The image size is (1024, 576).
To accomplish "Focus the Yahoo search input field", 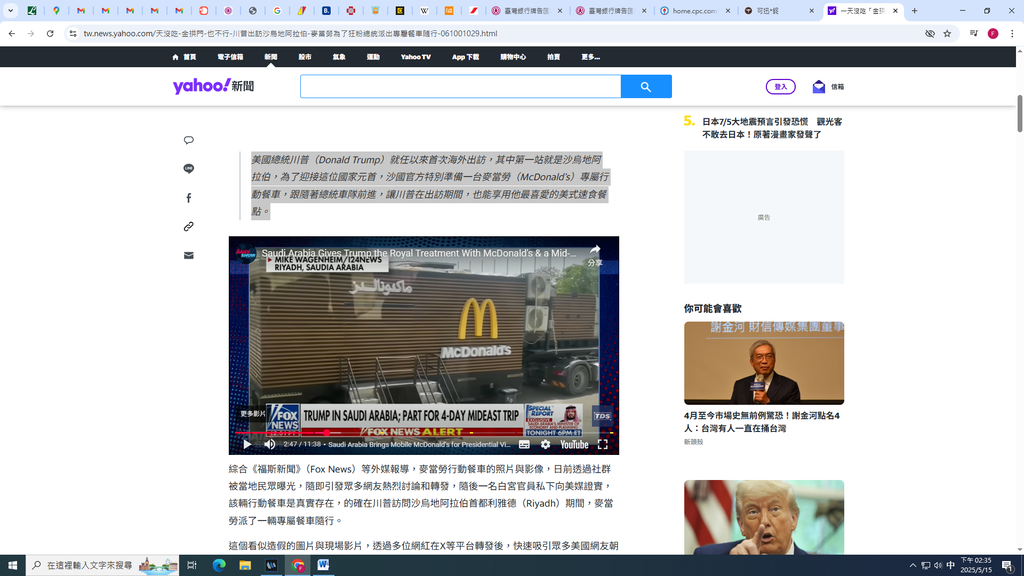I will pos(460,86).
